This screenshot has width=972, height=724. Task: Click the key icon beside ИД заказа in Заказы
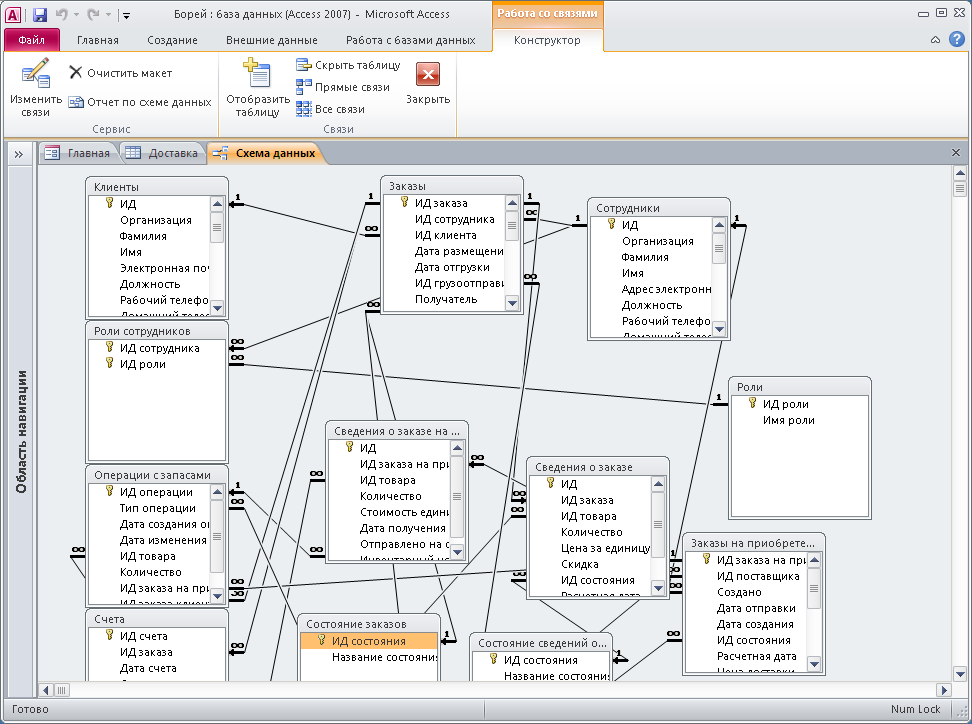405,202
